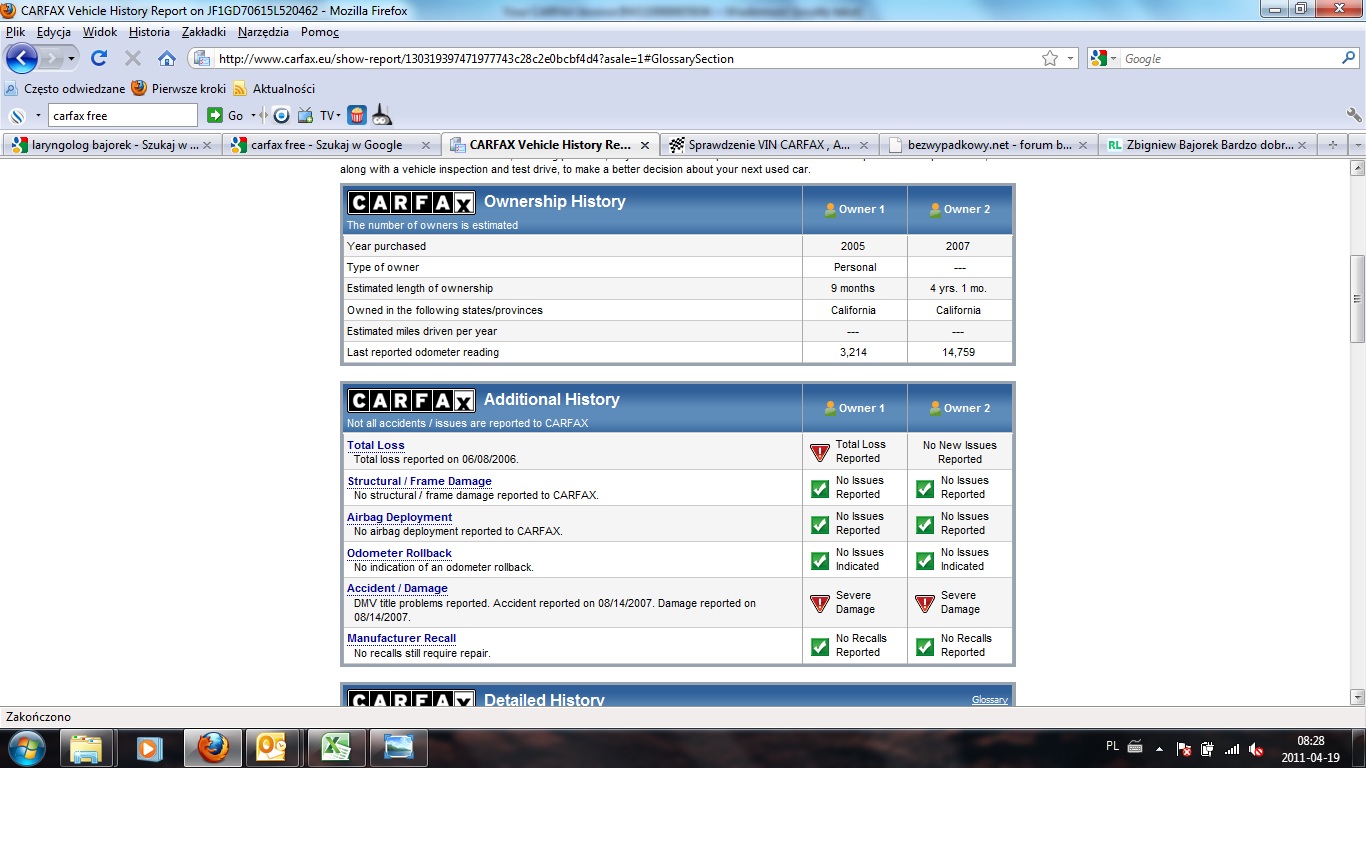Click the toolbar search field with carfax free
The width and height of the screenshot is (1366, 856).
(x=123, y=115)
